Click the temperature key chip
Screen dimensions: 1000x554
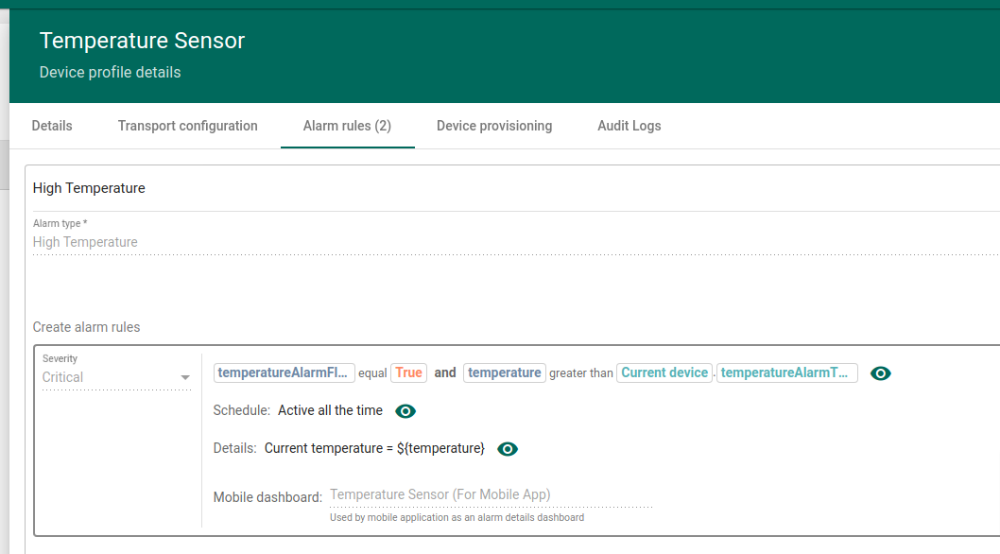(x=504, y=373)
